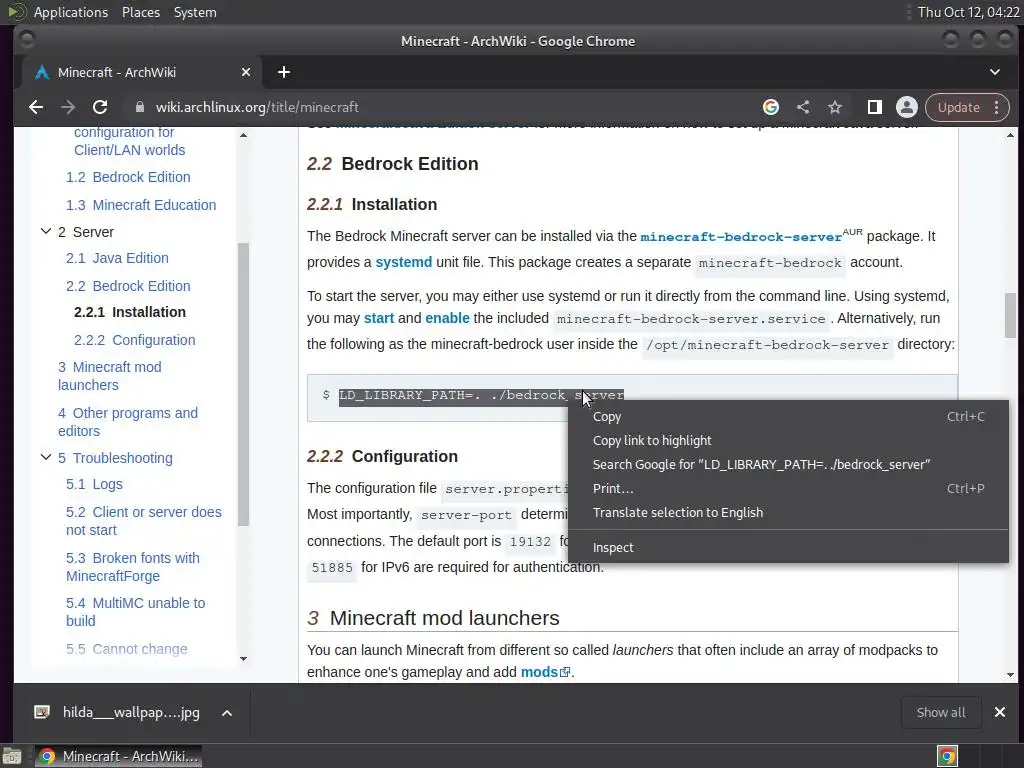Toggle the Chrome side panel icon

coord(874,107)
